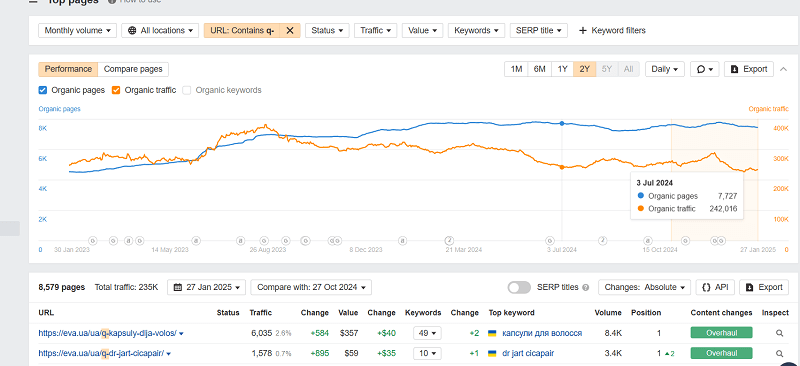The height and width of the screenshot is (366, 800).
Task: Click the chart annotation marker near 3 Jul 2024
Action: [x=550, y=240]
